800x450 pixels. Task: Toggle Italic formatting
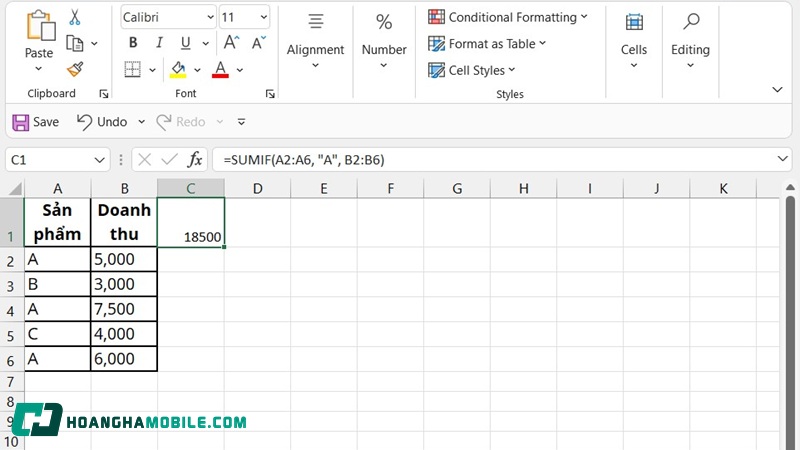[159, 43]
